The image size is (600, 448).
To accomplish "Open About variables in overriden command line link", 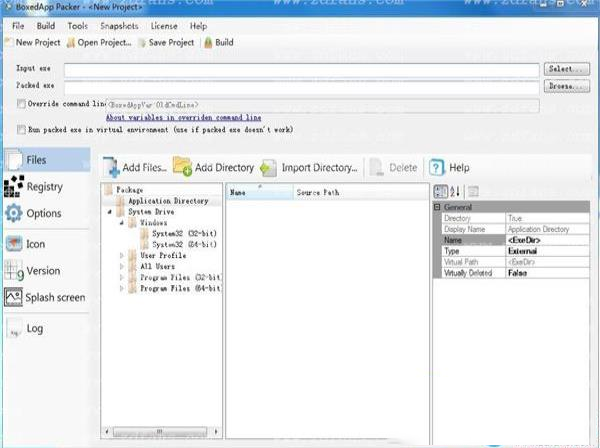I will coord(183,117).
